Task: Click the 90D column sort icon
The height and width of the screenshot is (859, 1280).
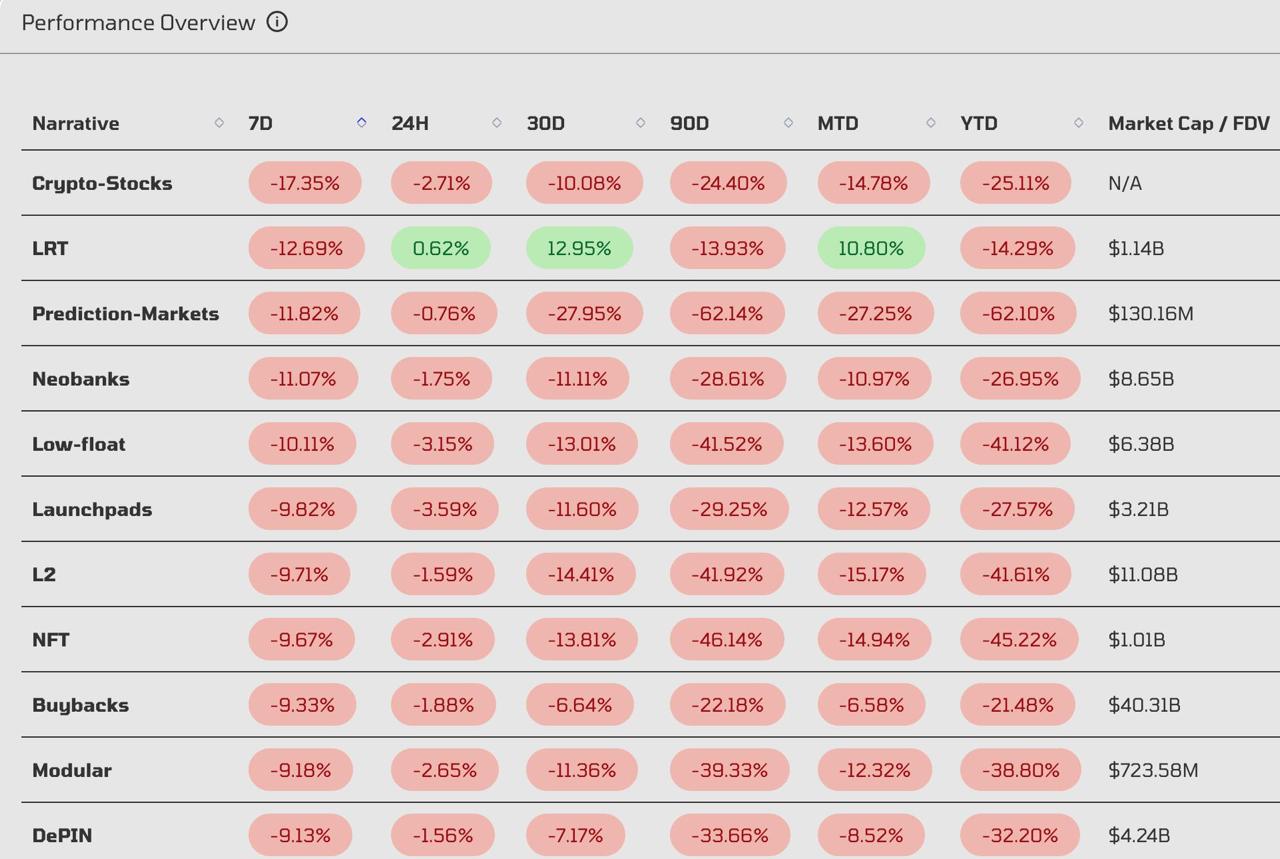Action: [788, 123]
